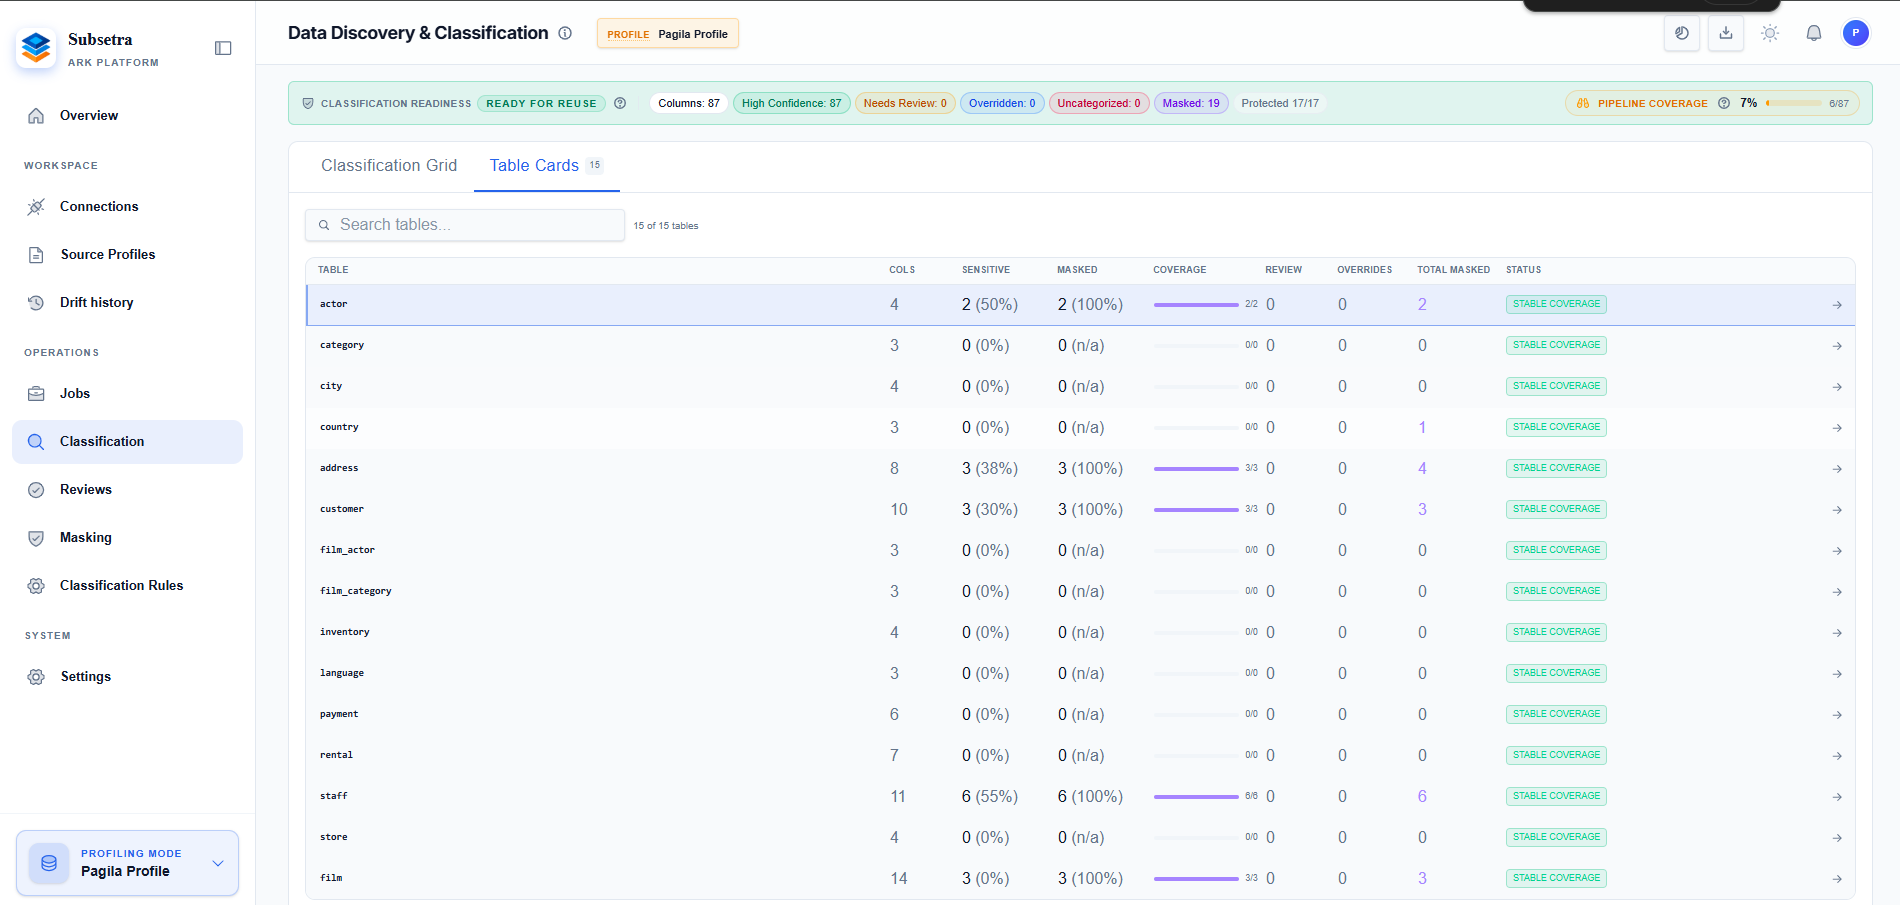
Task: Toggle the light theme sun icon
Action: tap(1770, 33)
